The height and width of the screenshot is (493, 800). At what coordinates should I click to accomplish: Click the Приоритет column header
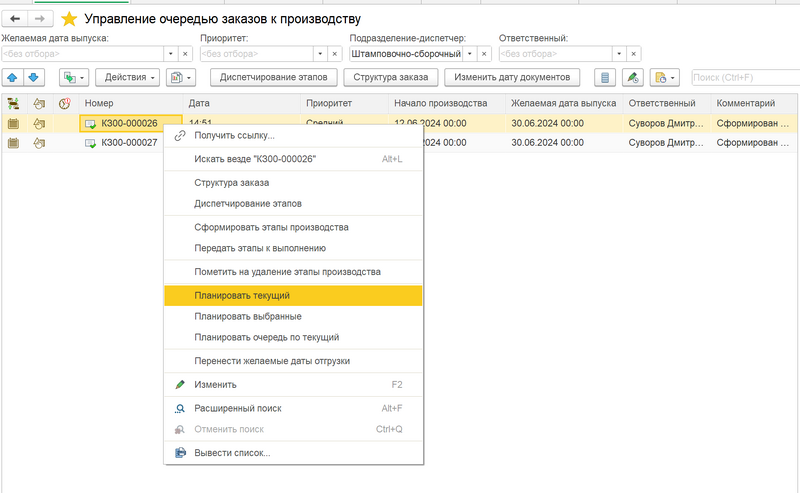click(x=344, y=104)
